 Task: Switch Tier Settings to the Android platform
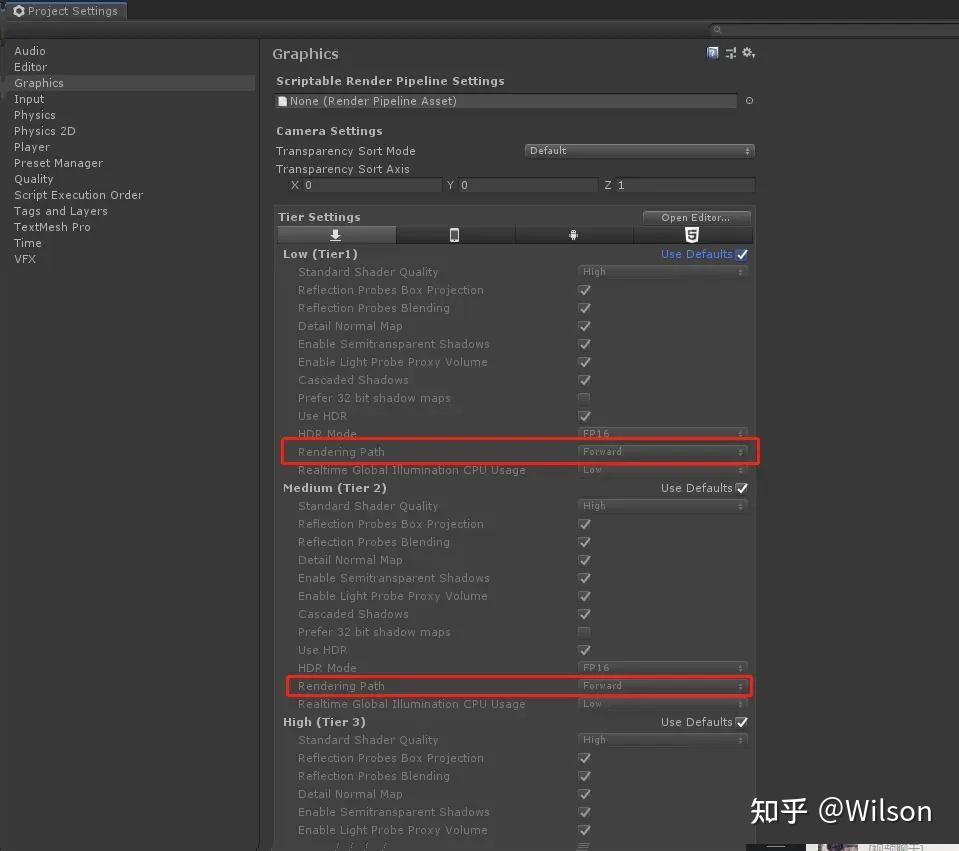(x=575, y=234)
